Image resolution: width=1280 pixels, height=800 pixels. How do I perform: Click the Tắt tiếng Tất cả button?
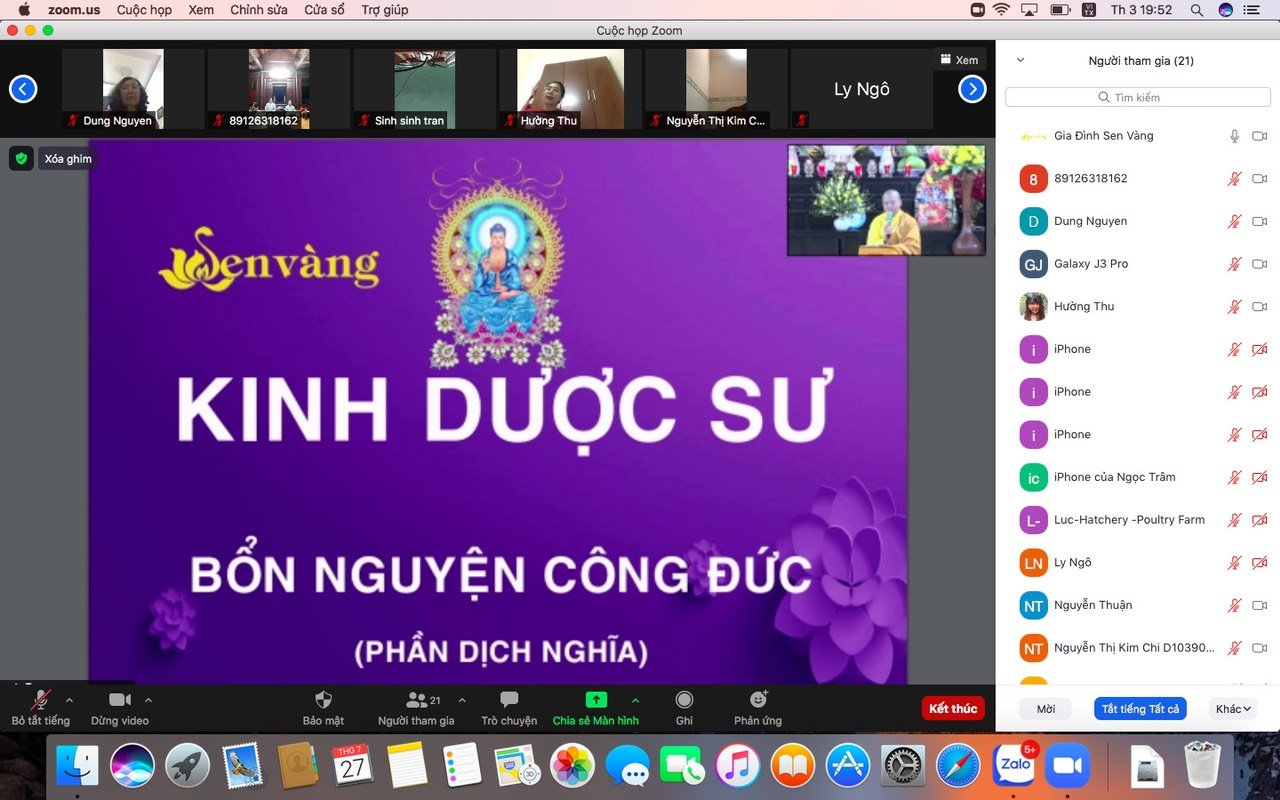tap(1140, 709)
